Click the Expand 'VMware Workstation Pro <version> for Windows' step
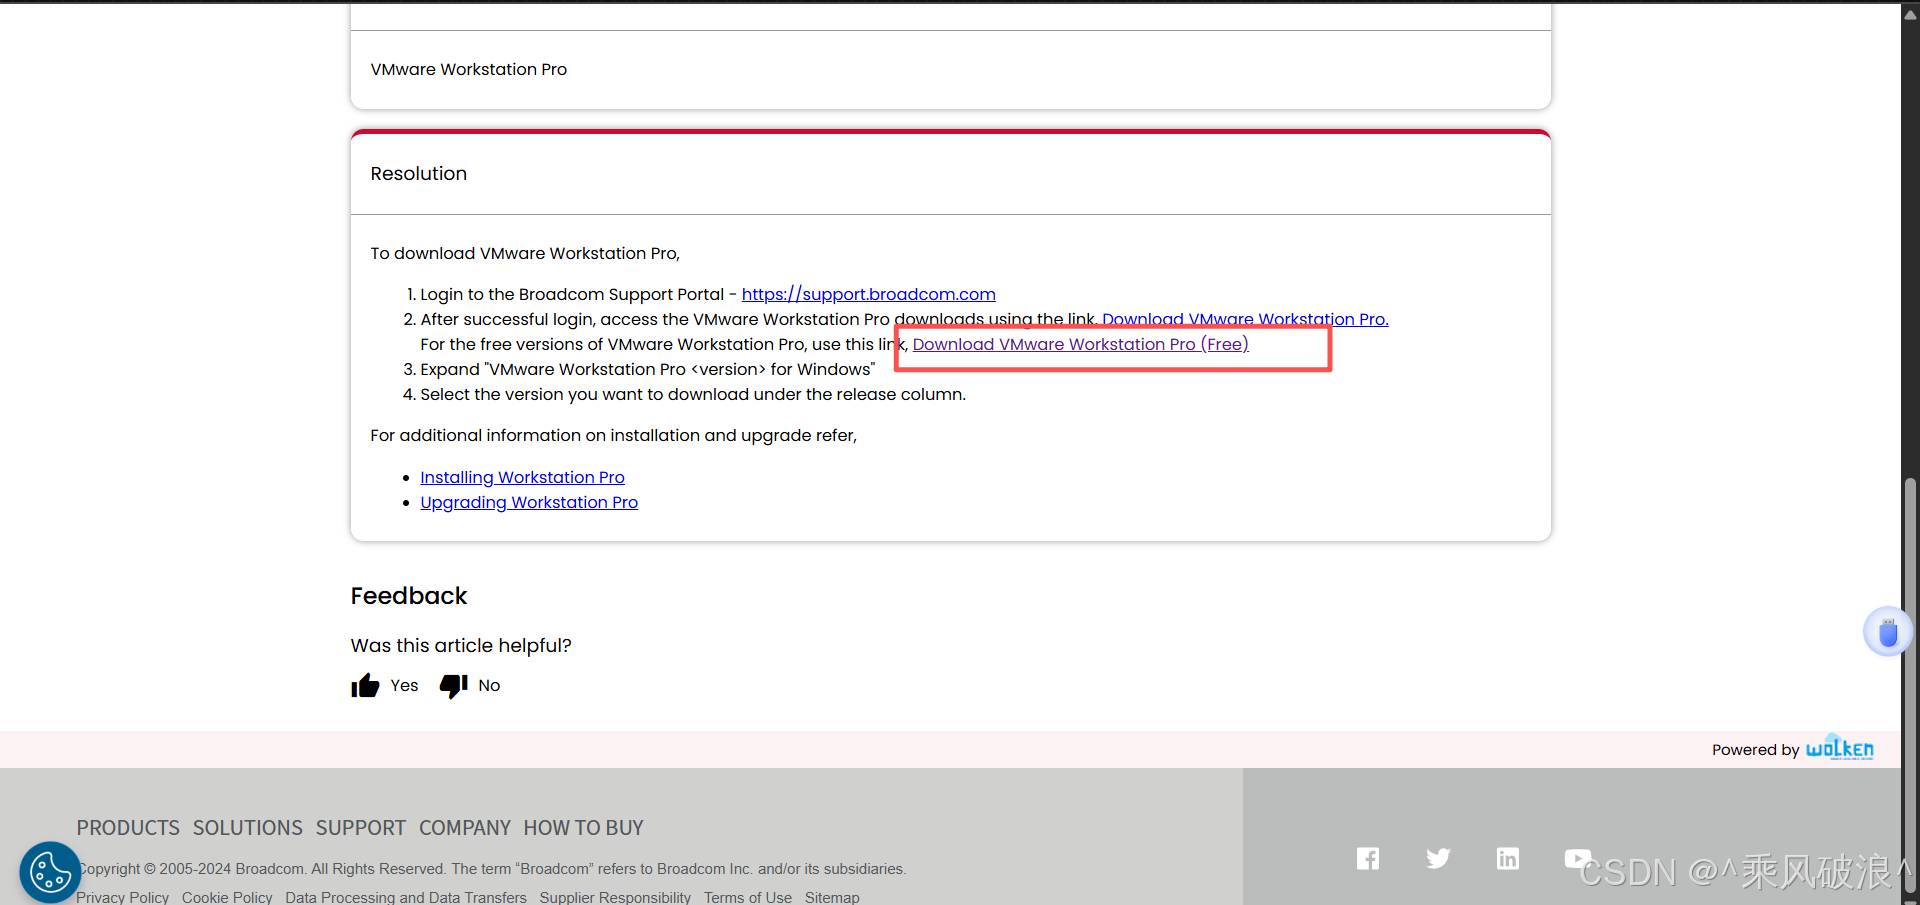The height and width of the screenshot is (905, 1920). (x=648, y=369)
